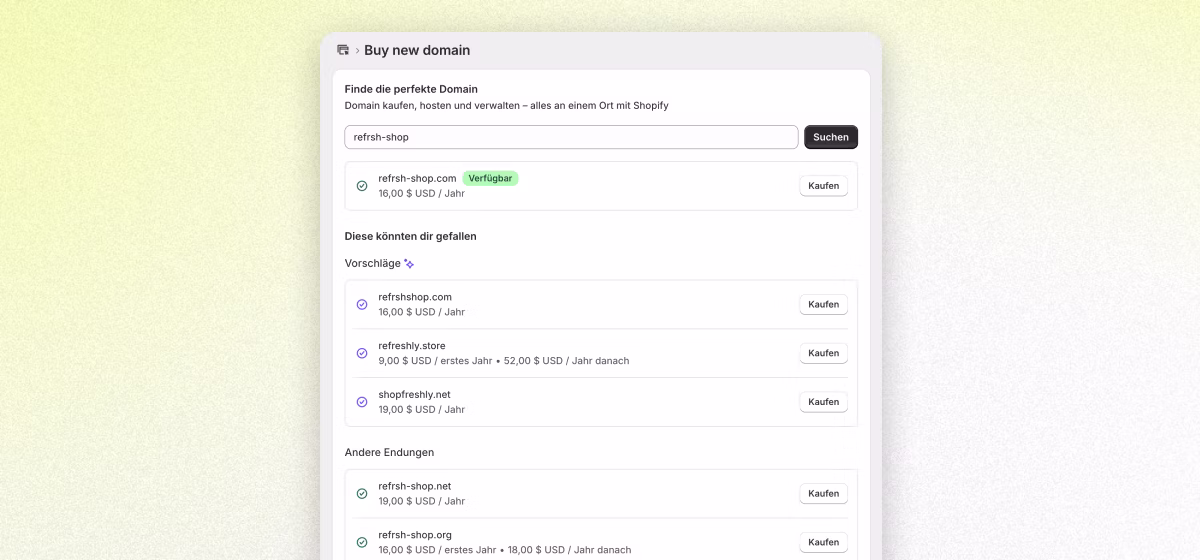Click the Verfügbar badge
The height and width of the screenshot is (560, 1200).
pos(490,178)
